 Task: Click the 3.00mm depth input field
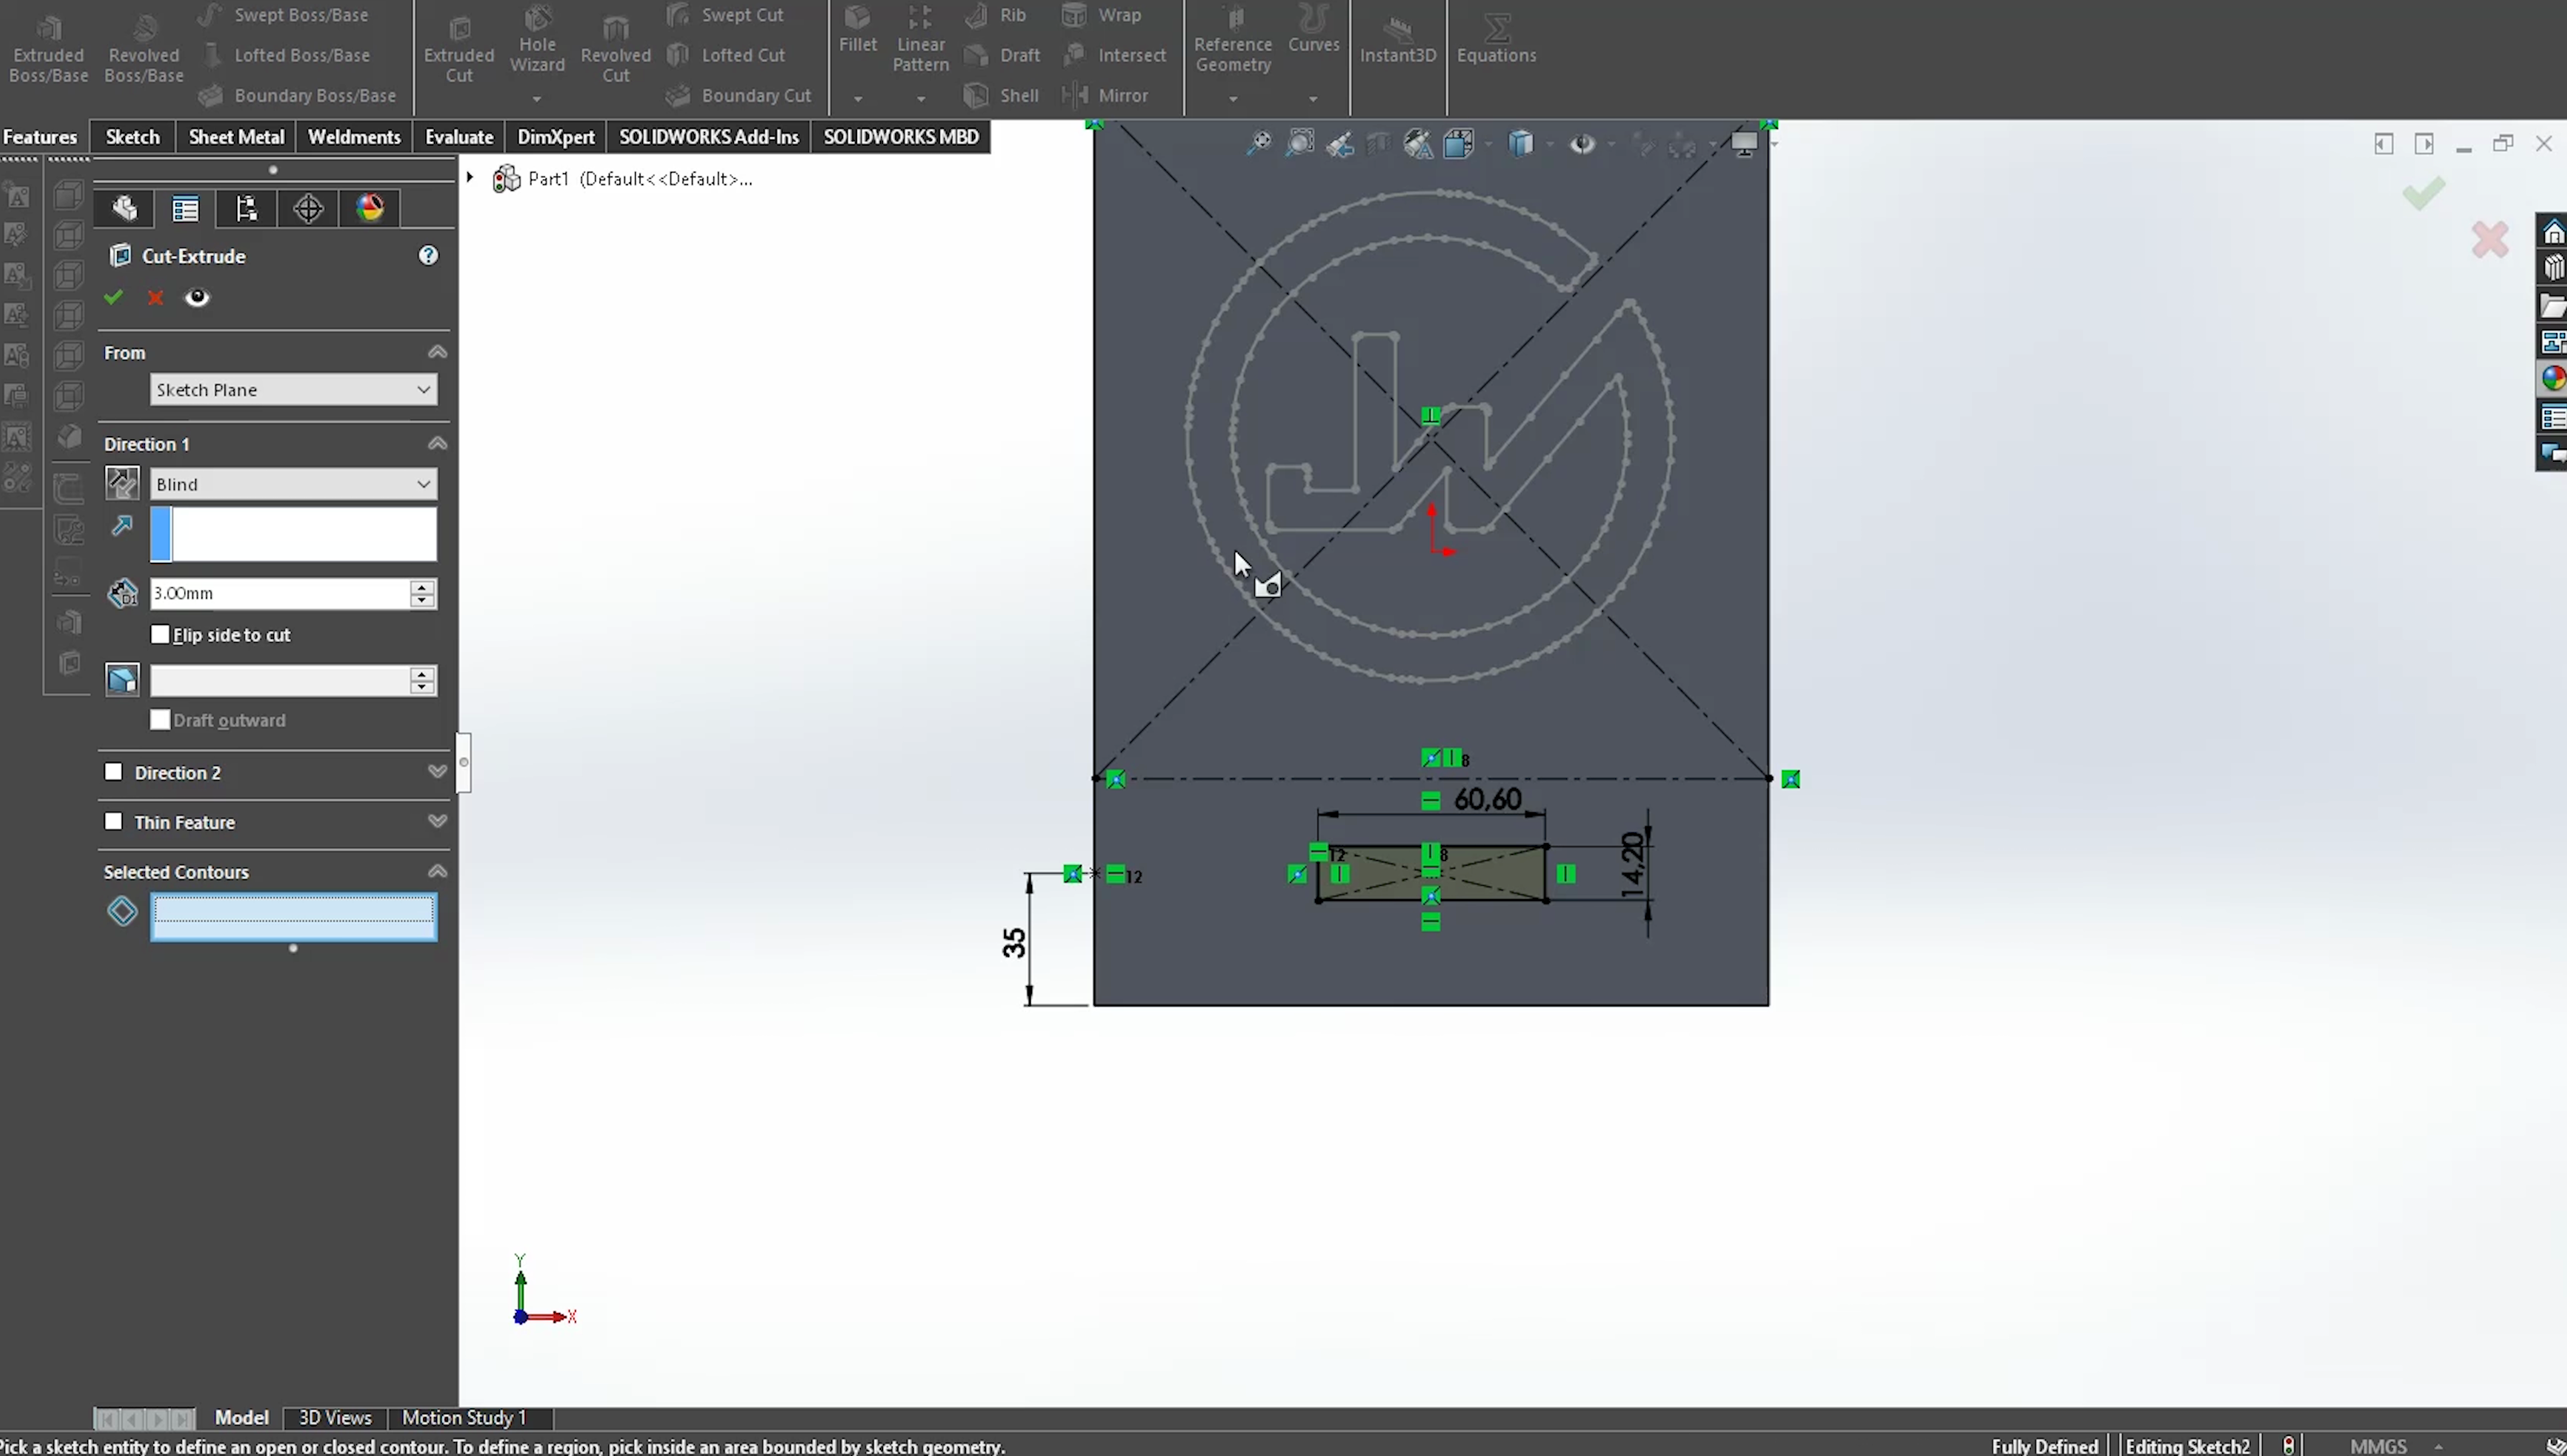278,593
